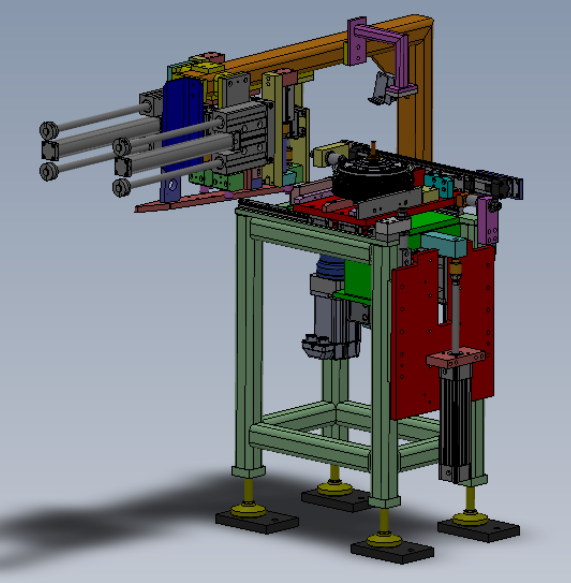Click the topmost-left gray guide rod end cap
The width and height of the screenshot is (571, 583).
click(x=49, y=131)
